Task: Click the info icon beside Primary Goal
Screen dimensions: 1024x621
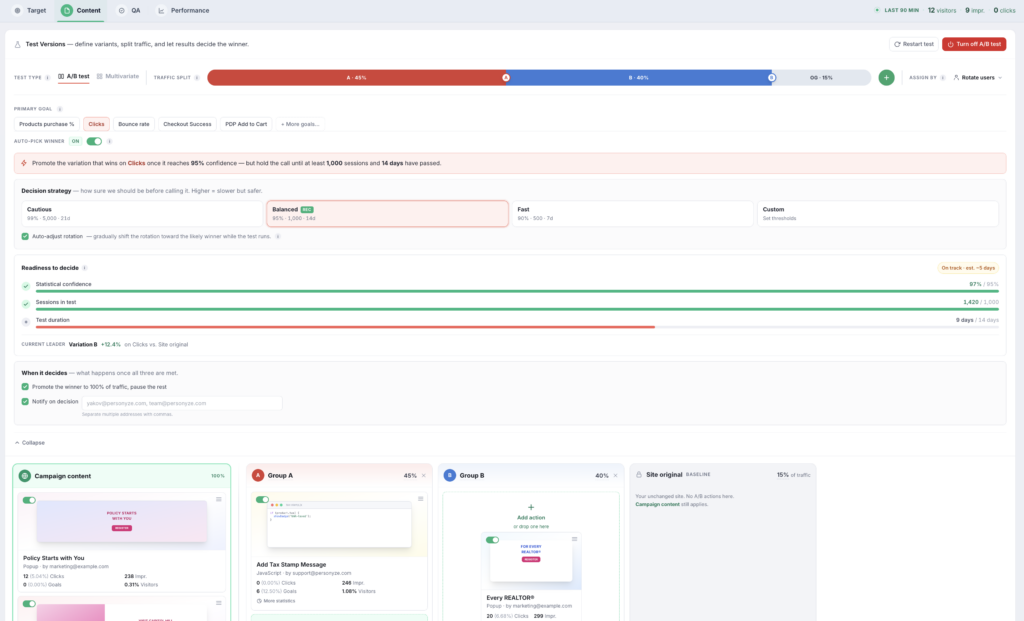Action: pos(59,109)
